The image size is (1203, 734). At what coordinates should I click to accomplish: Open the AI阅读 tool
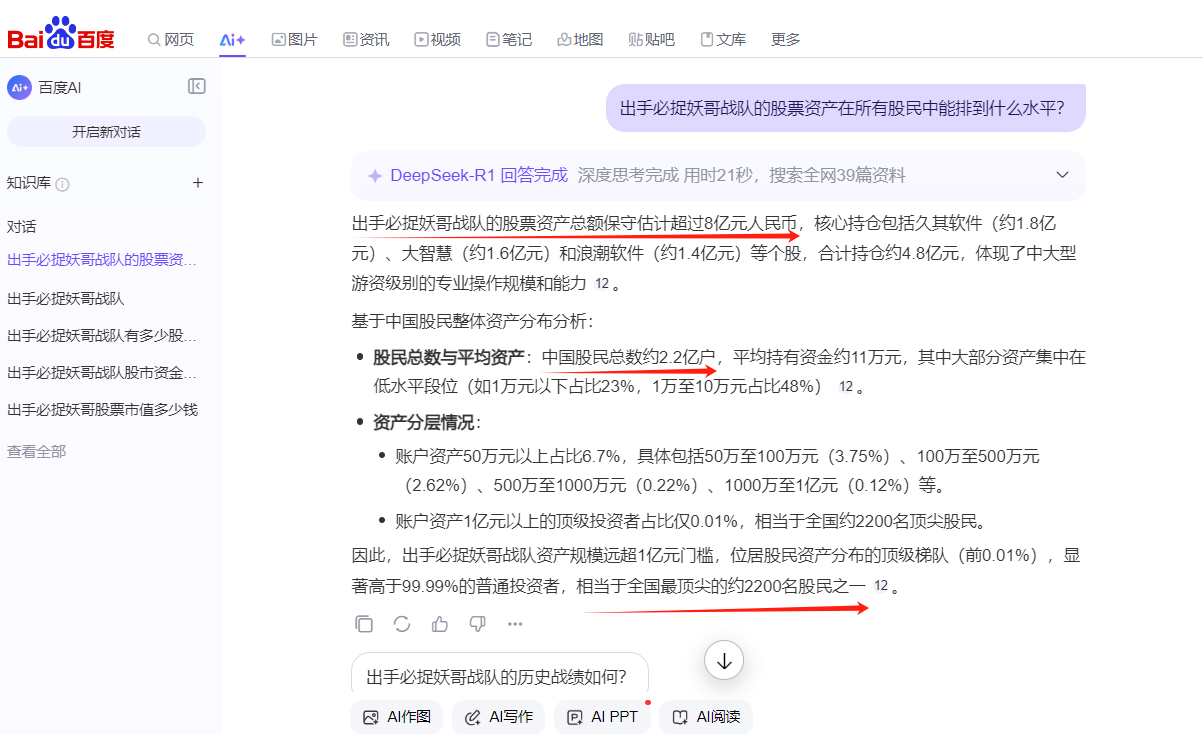click(706, 717)
